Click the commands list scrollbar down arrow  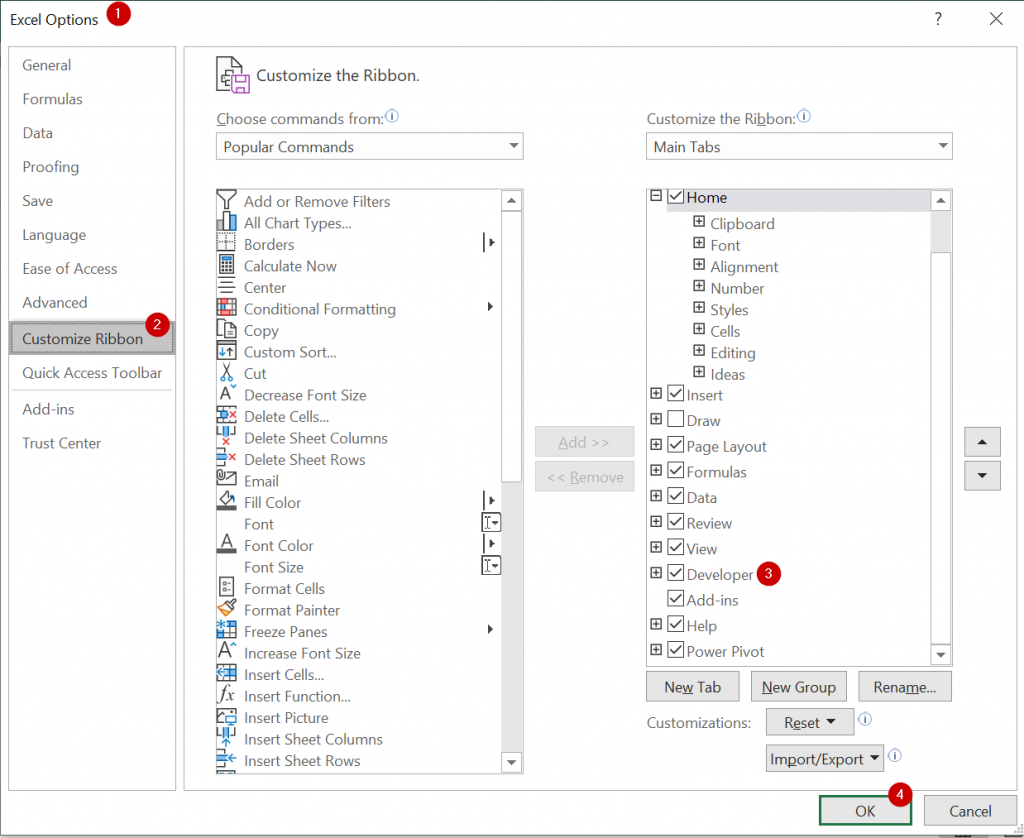click(x=511, y=762)
